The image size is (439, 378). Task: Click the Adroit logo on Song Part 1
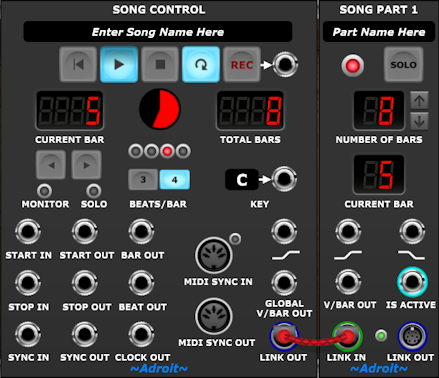pyautogui.click(x=379, y=368)
